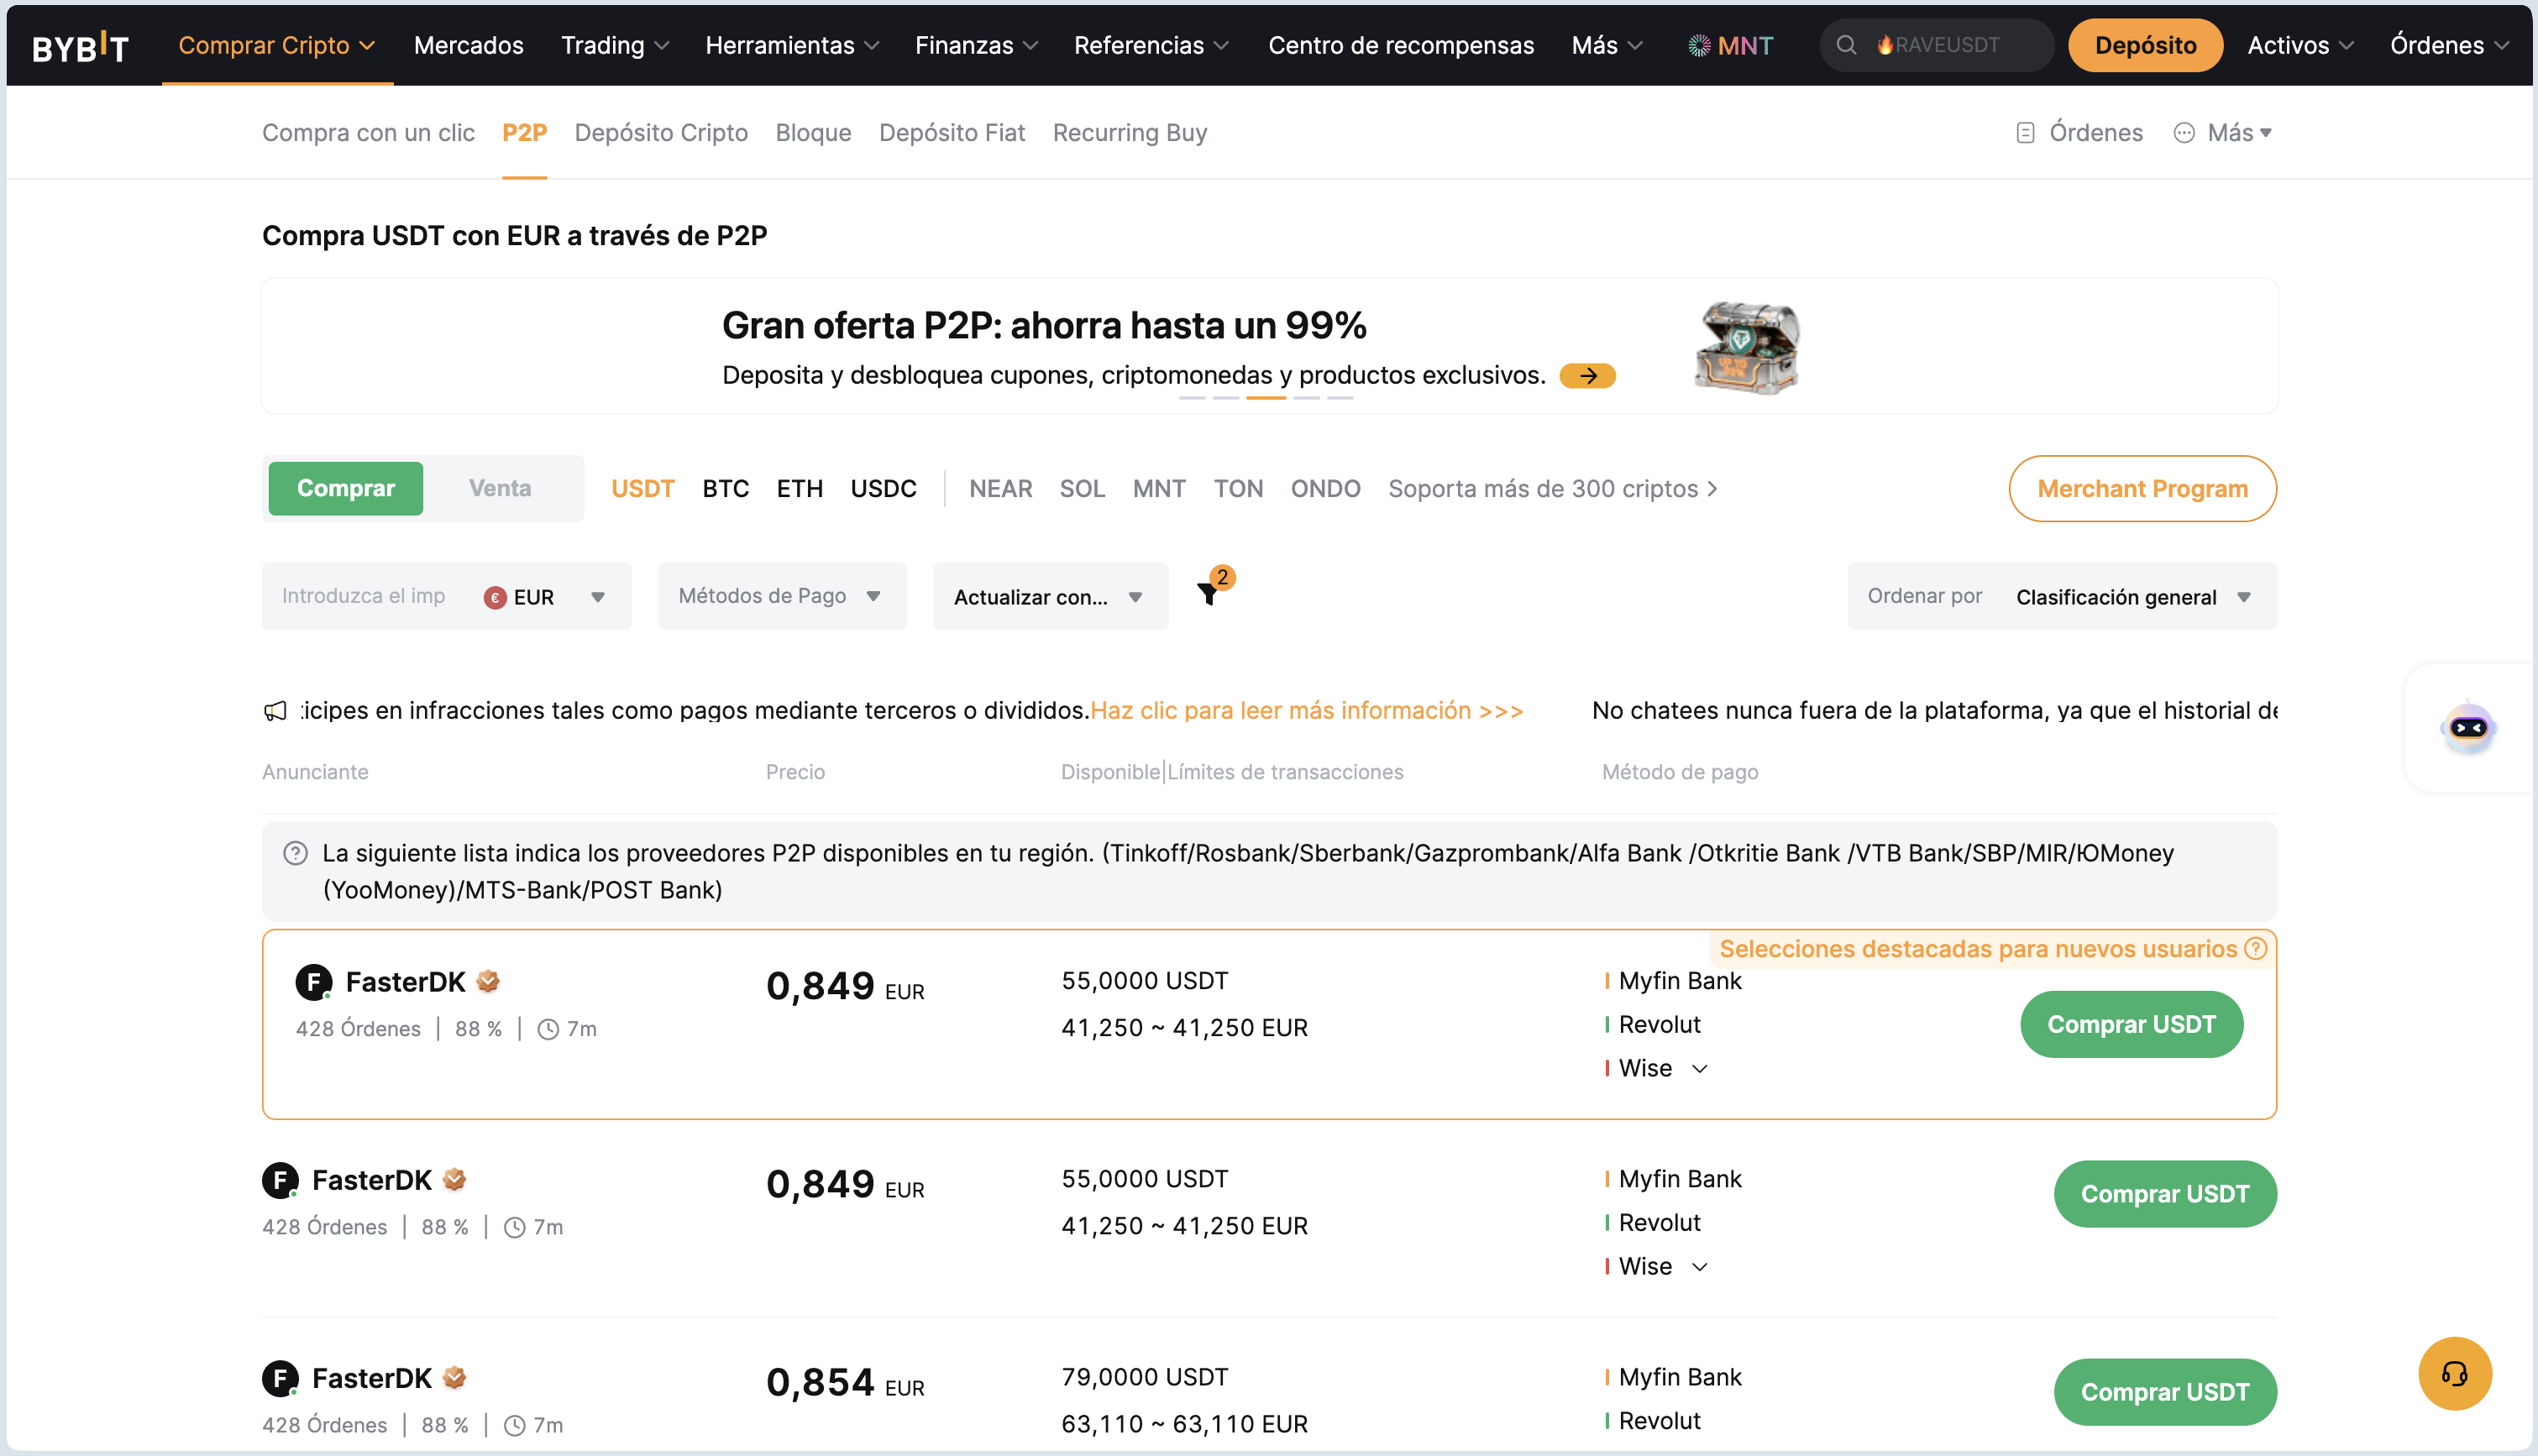This screenshot has width=2538, height=1456.
Task: Open the Métodos de Pago dropdown
Action: click(x=782, y=596)
